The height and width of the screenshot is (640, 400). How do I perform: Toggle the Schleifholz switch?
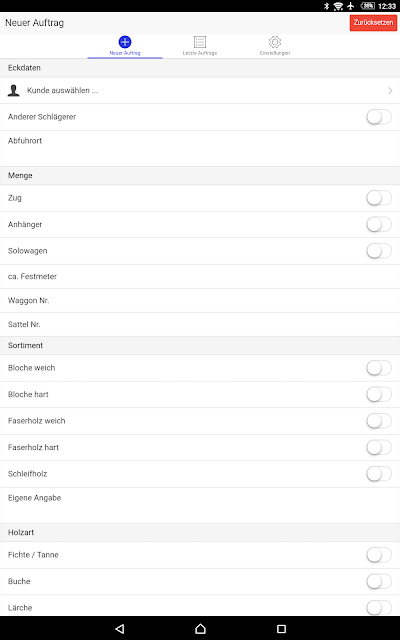pos(379,474)
